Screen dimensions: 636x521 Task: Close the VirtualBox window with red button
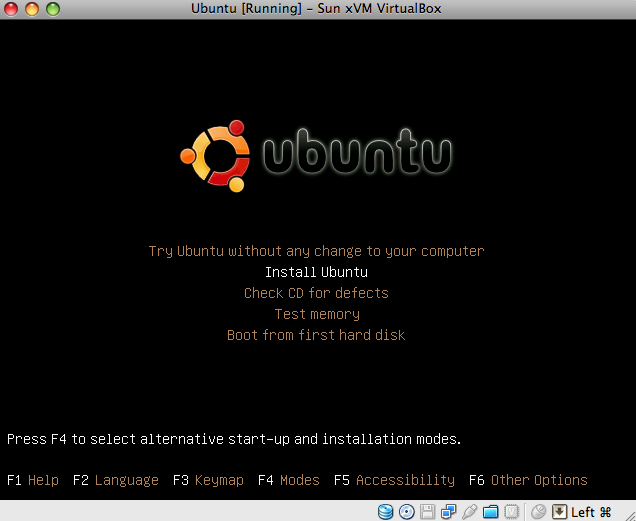pyautogui.click(x=11, y=9)
